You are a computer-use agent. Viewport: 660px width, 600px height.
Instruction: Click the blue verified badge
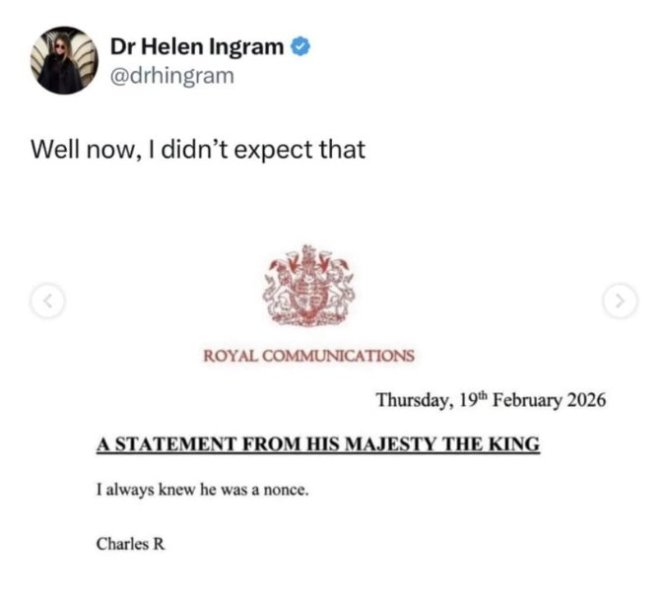click(x=299, y=46)
